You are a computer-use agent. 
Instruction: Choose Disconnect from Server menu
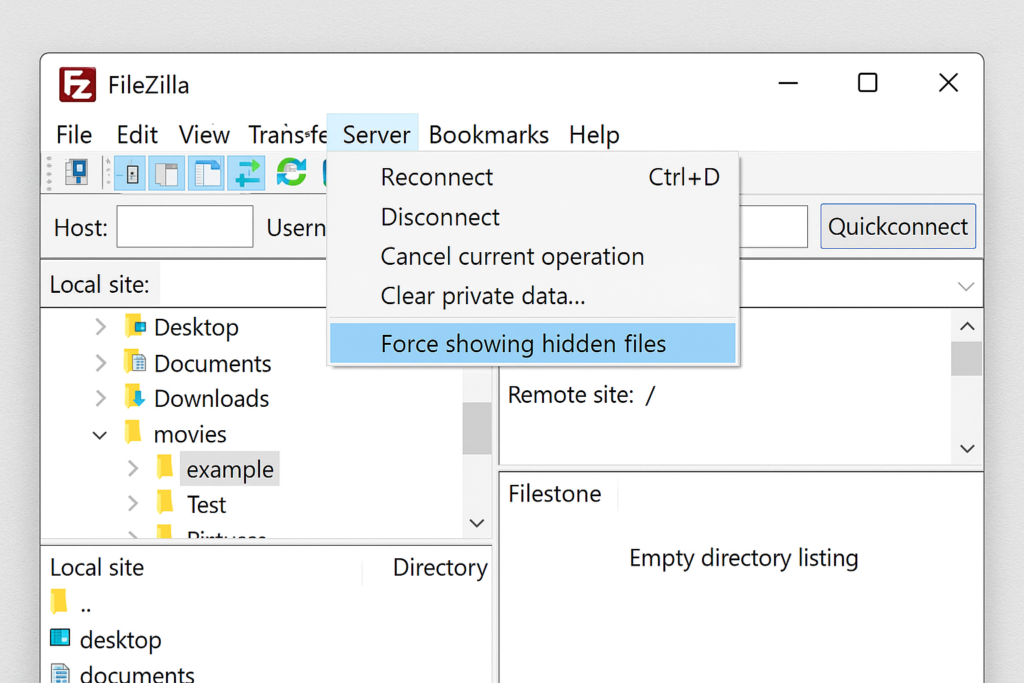pos(533,217)
